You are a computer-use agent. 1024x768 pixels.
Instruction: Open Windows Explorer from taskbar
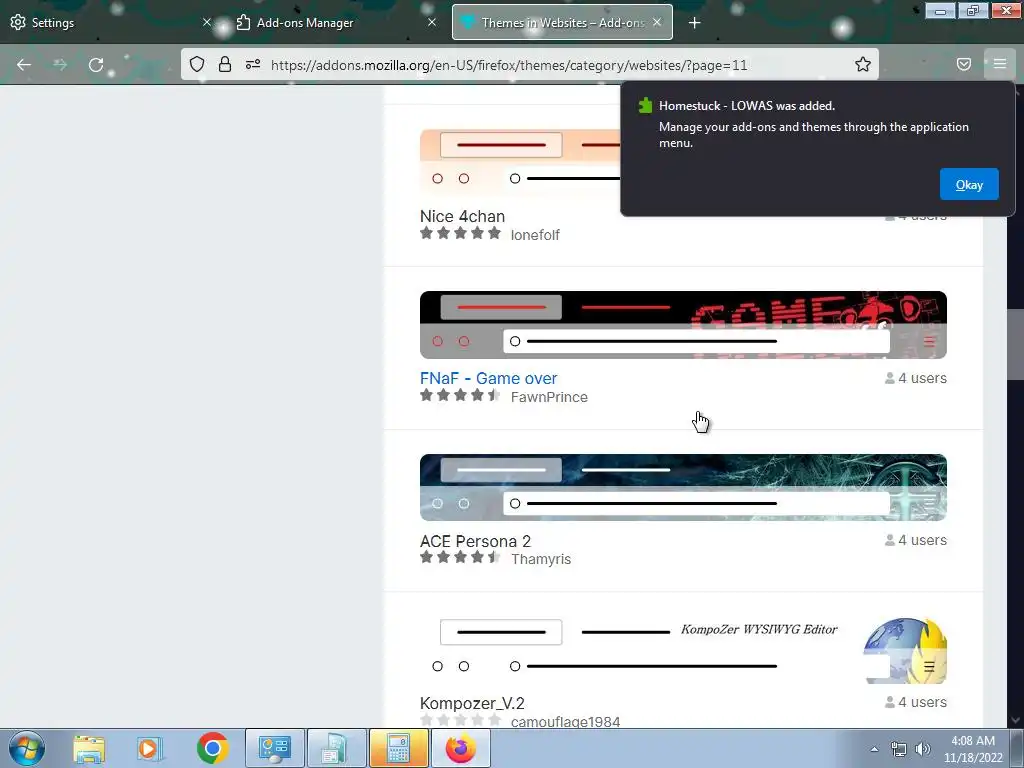coord(89,748)
